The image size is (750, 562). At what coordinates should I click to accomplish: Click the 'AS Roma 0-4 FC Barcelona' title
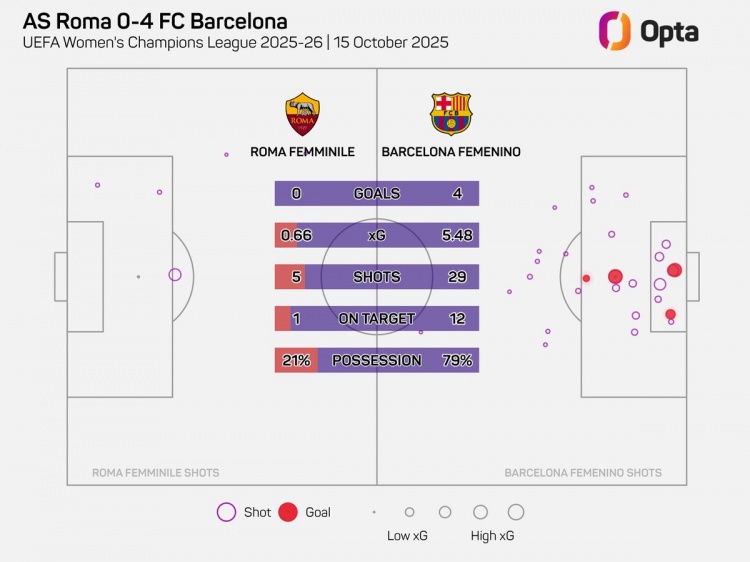pos(155,21)
